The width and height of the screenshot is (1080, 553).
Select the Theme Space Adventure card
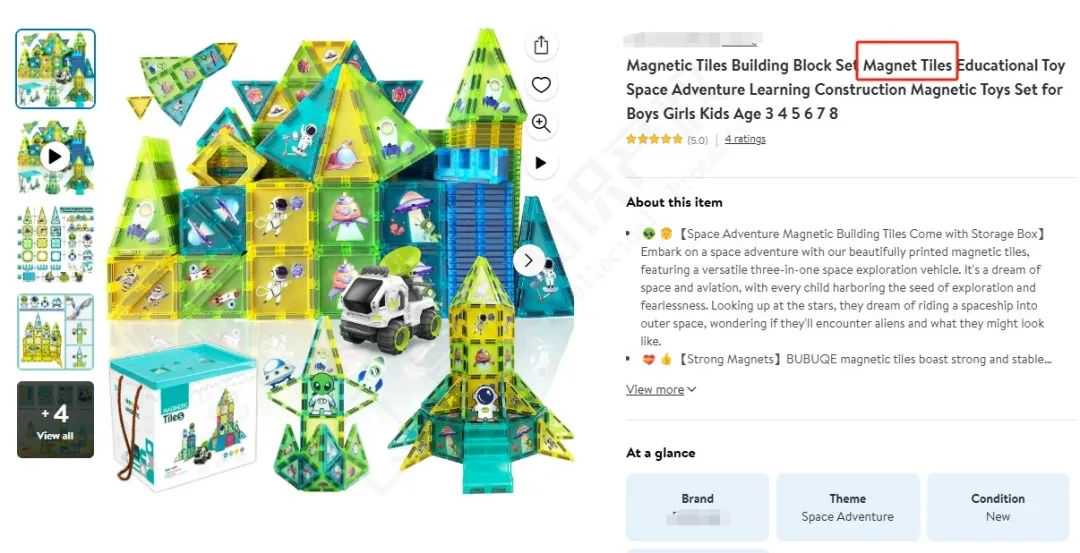pyautogui.click(x=847, y=507)
